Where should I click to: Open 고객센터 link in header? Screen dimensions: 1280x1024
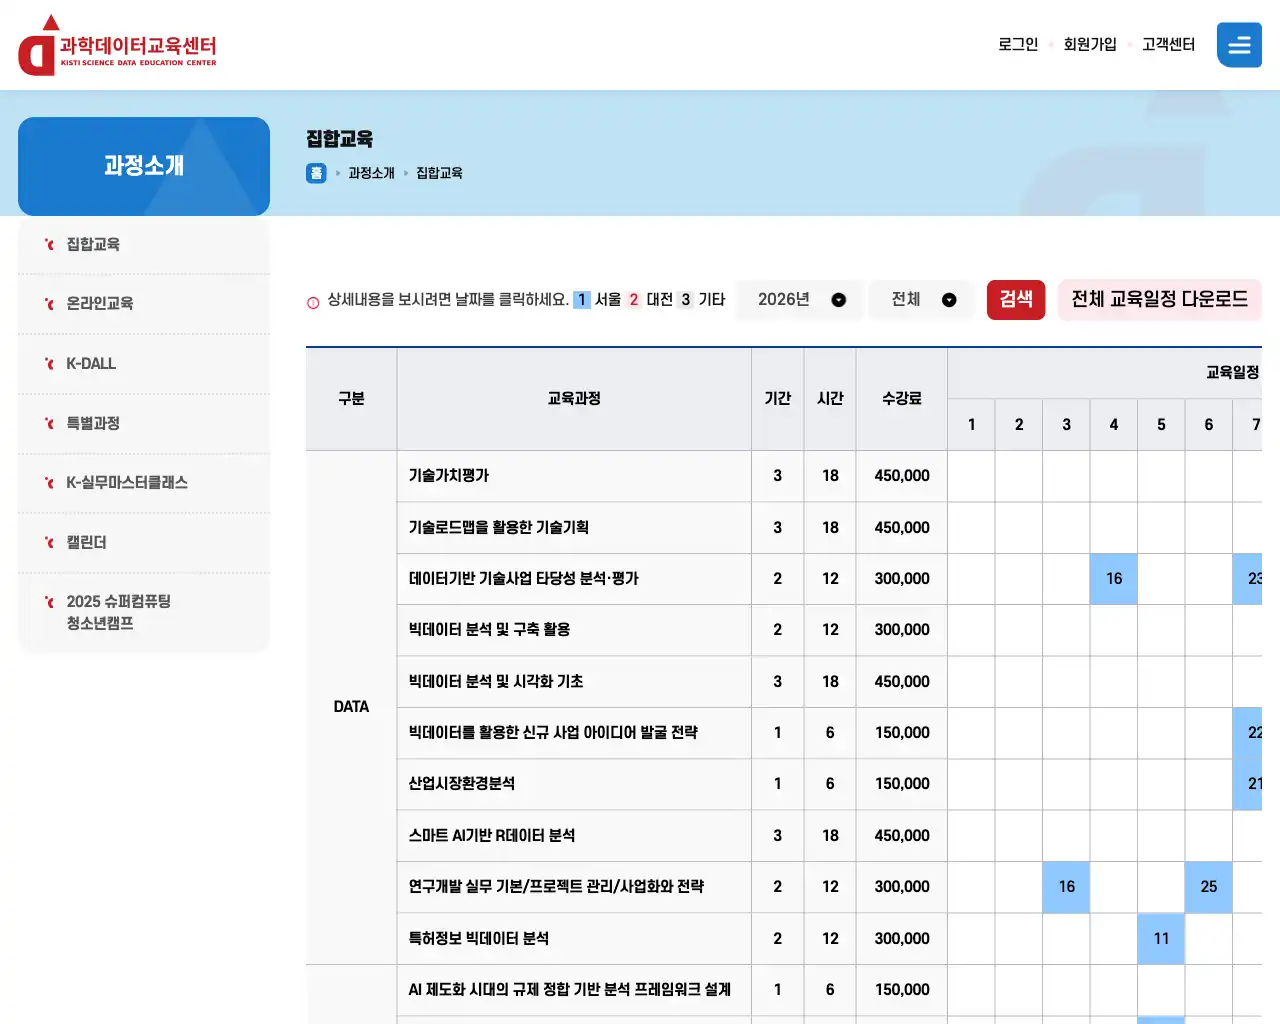coord(1169,45)
